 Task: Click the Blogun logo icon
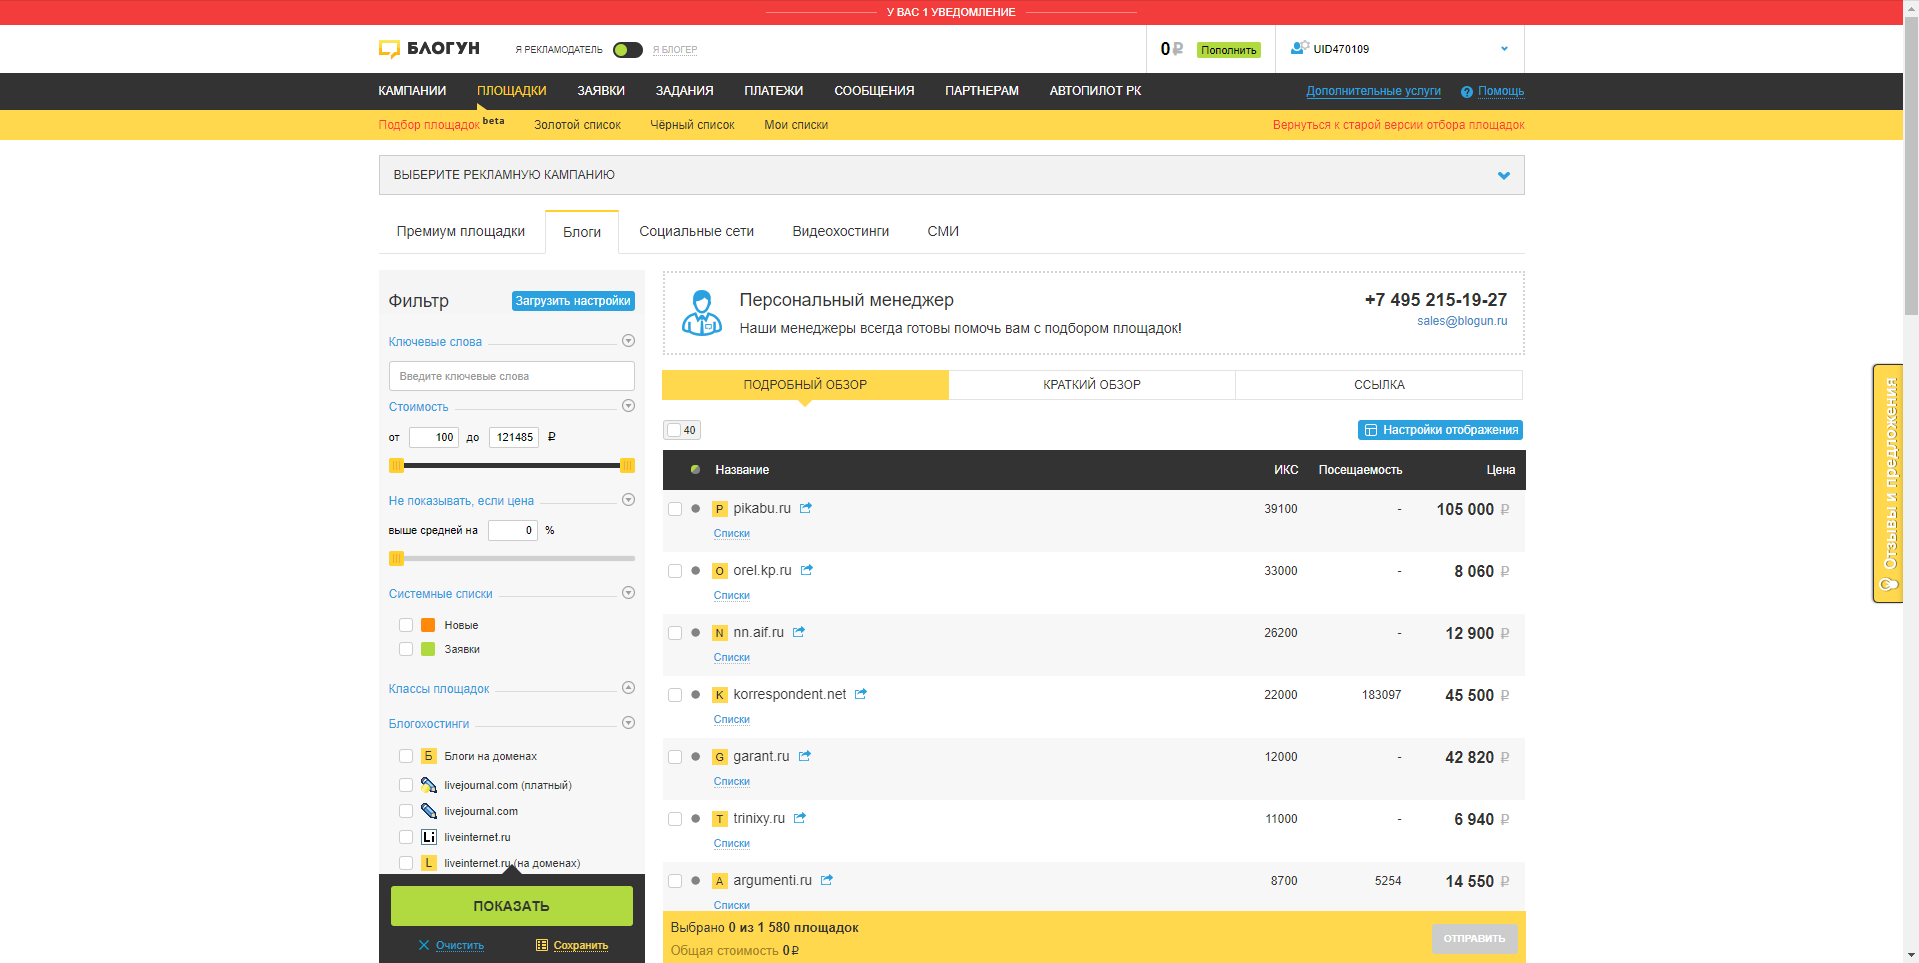pos(389,49)
